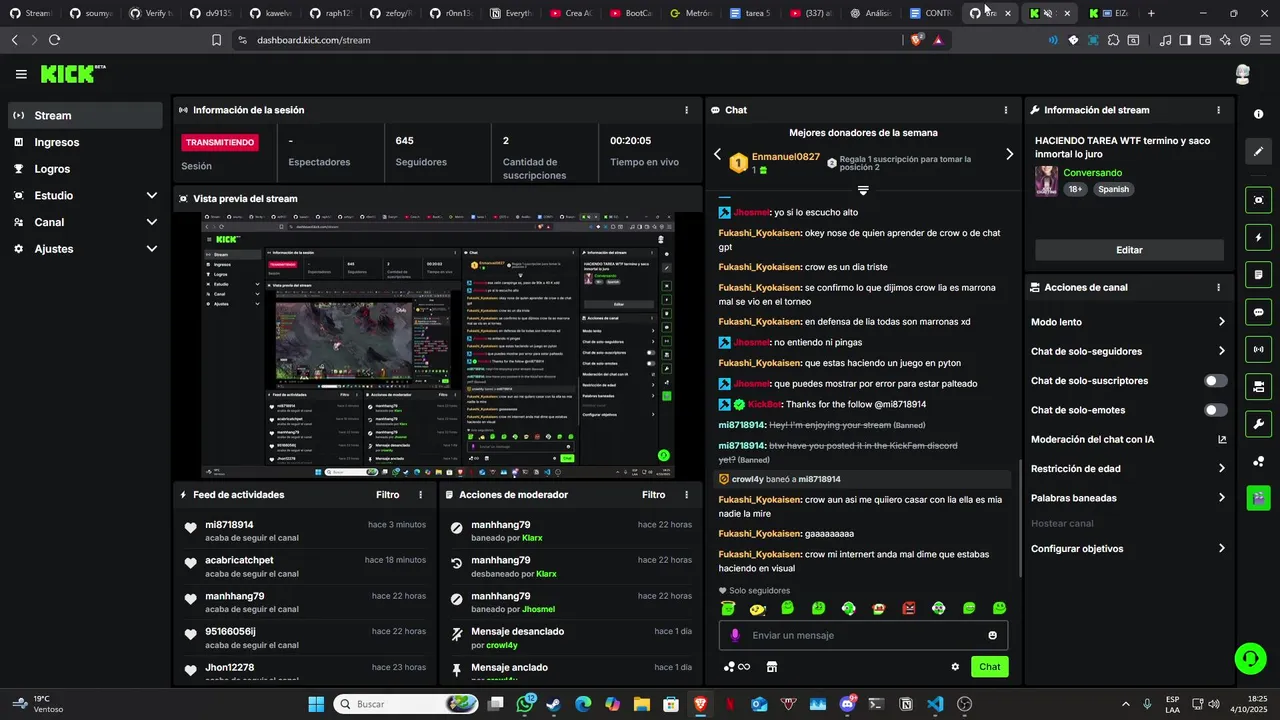Open Visual Studio Code from taskbar
1280x720 pixels.
935,704
